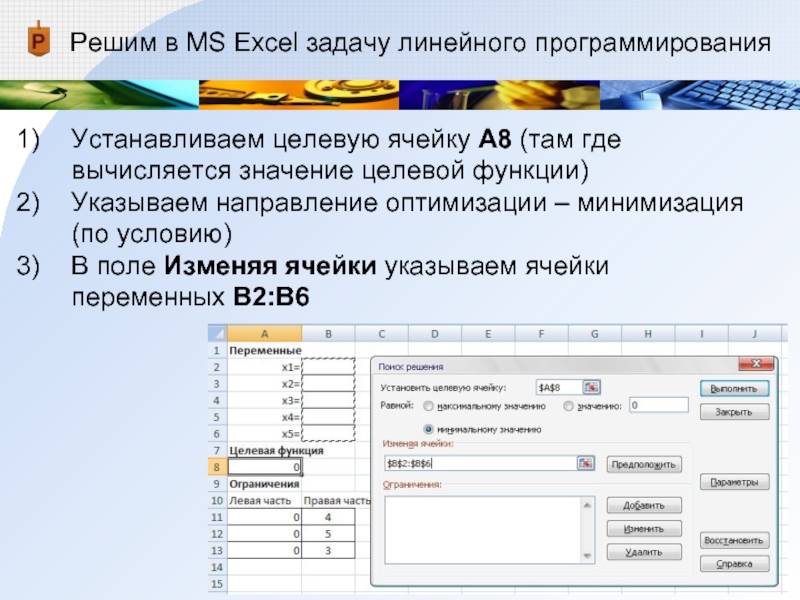Screen dimensions: 800x600
Task: Click cell A11 containing 0
Action: (x=265, y=517)
